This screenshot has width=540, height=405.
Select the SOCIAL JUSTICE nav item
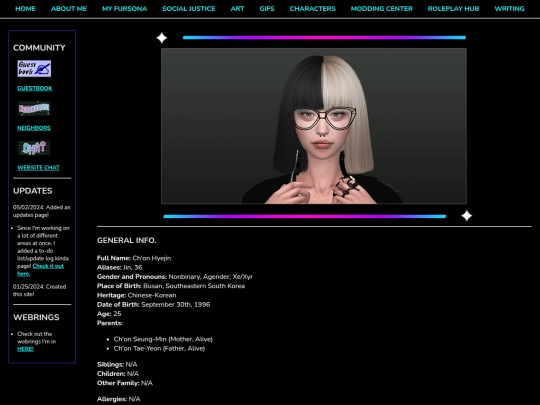(189, 9)
